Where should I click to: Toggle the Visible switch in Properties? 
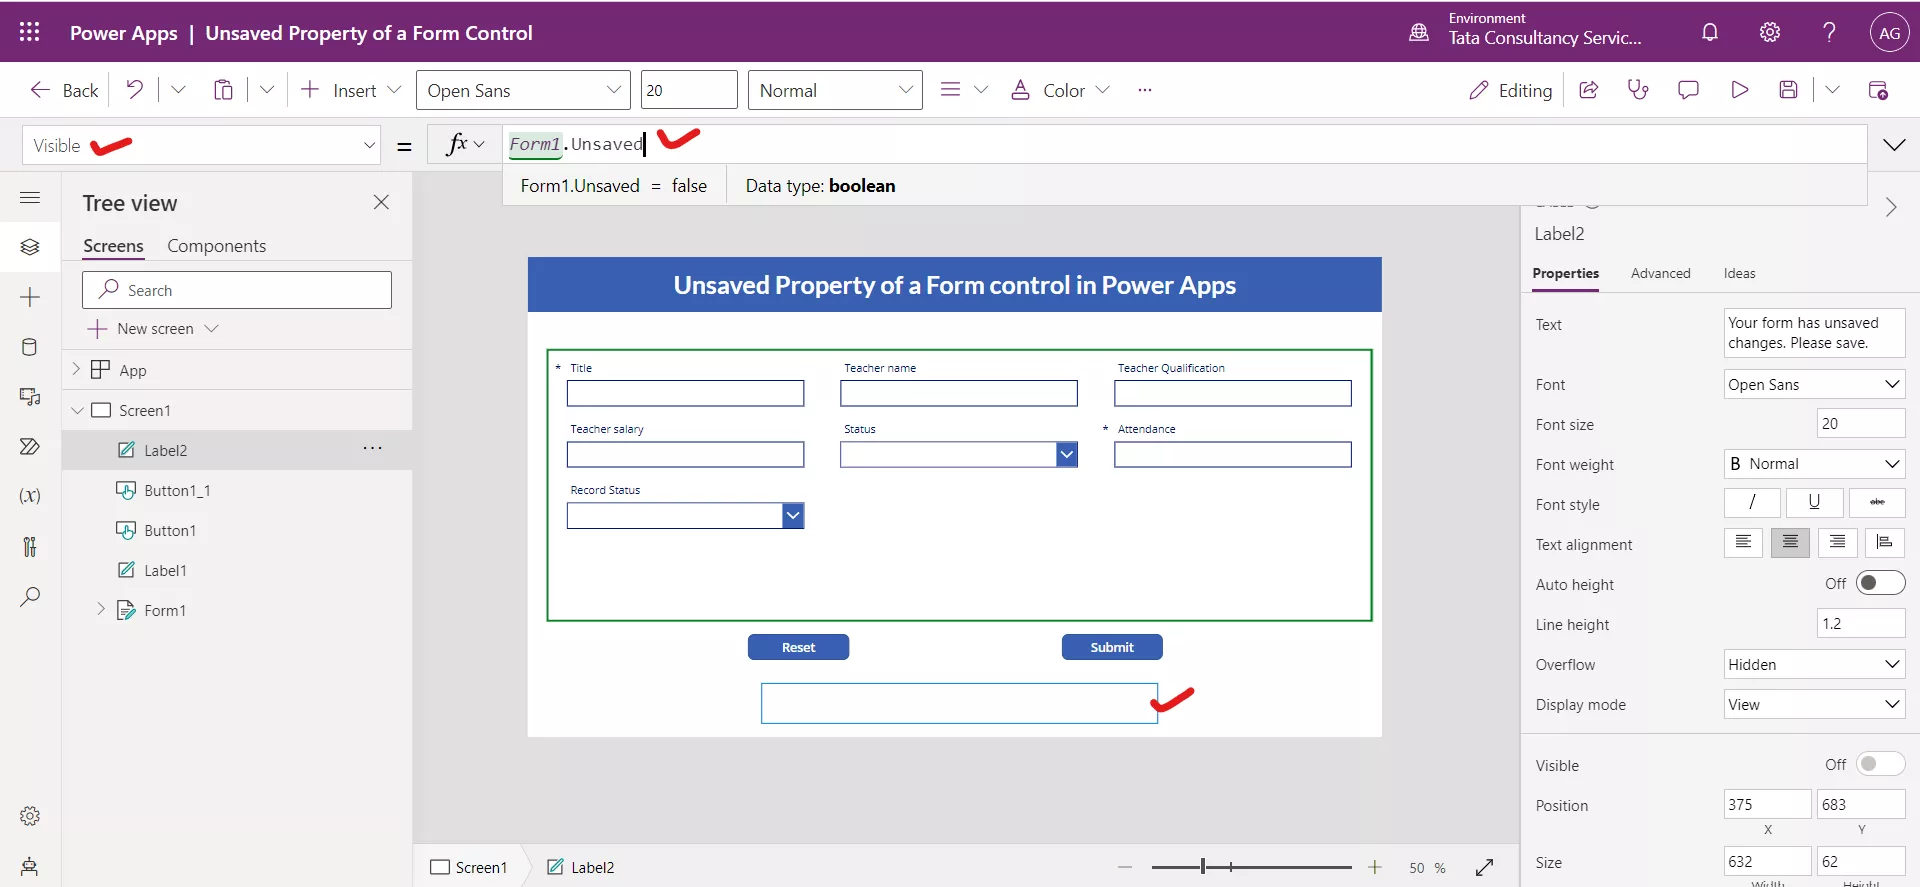point(1880,764)
